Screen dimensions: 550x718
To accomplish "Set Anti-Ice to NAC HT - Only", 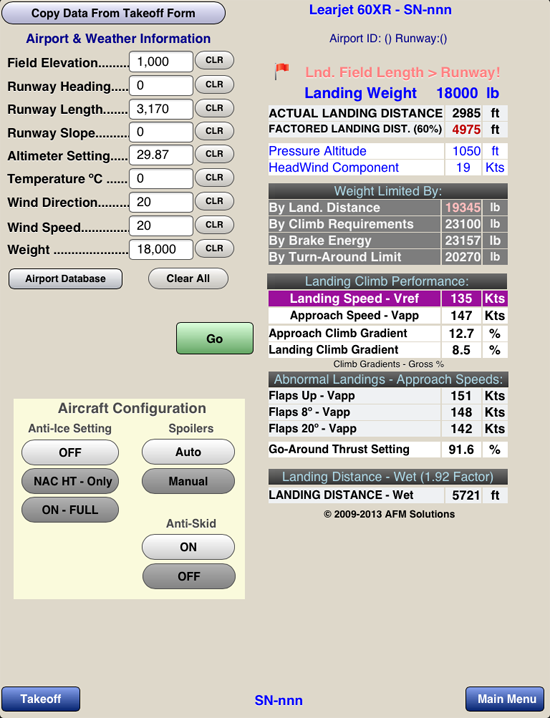I will point(70,481).
